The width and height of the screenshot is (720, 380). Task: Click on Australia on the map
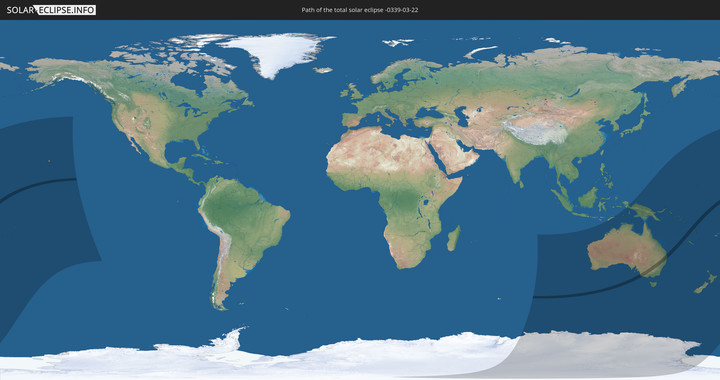pyautogui.click(x=627, y=250)
